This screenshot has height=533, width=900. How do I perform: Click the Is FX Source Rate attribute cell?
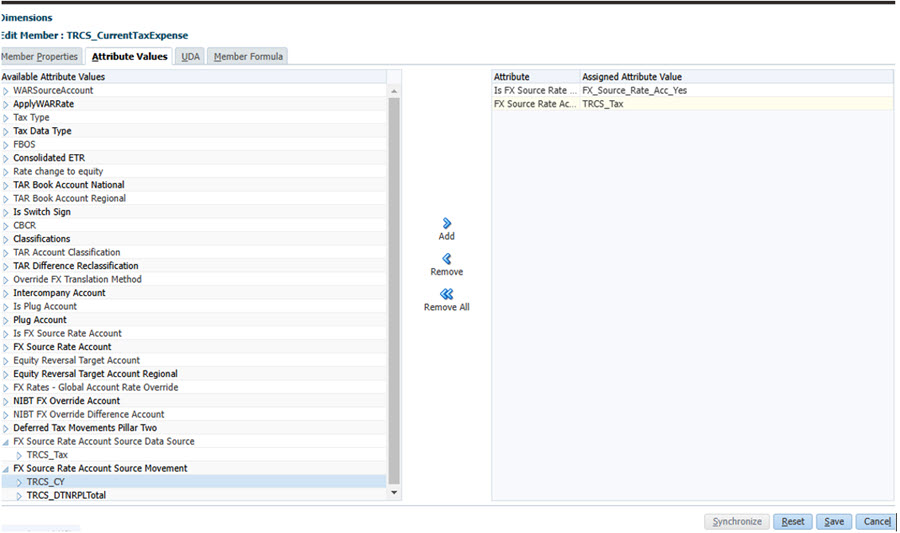pos(536,91)
